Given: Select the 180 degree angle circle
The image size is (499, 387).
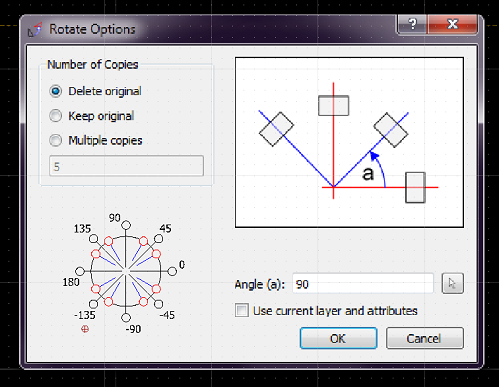Looking at the screenshot, I should (80, 271).
